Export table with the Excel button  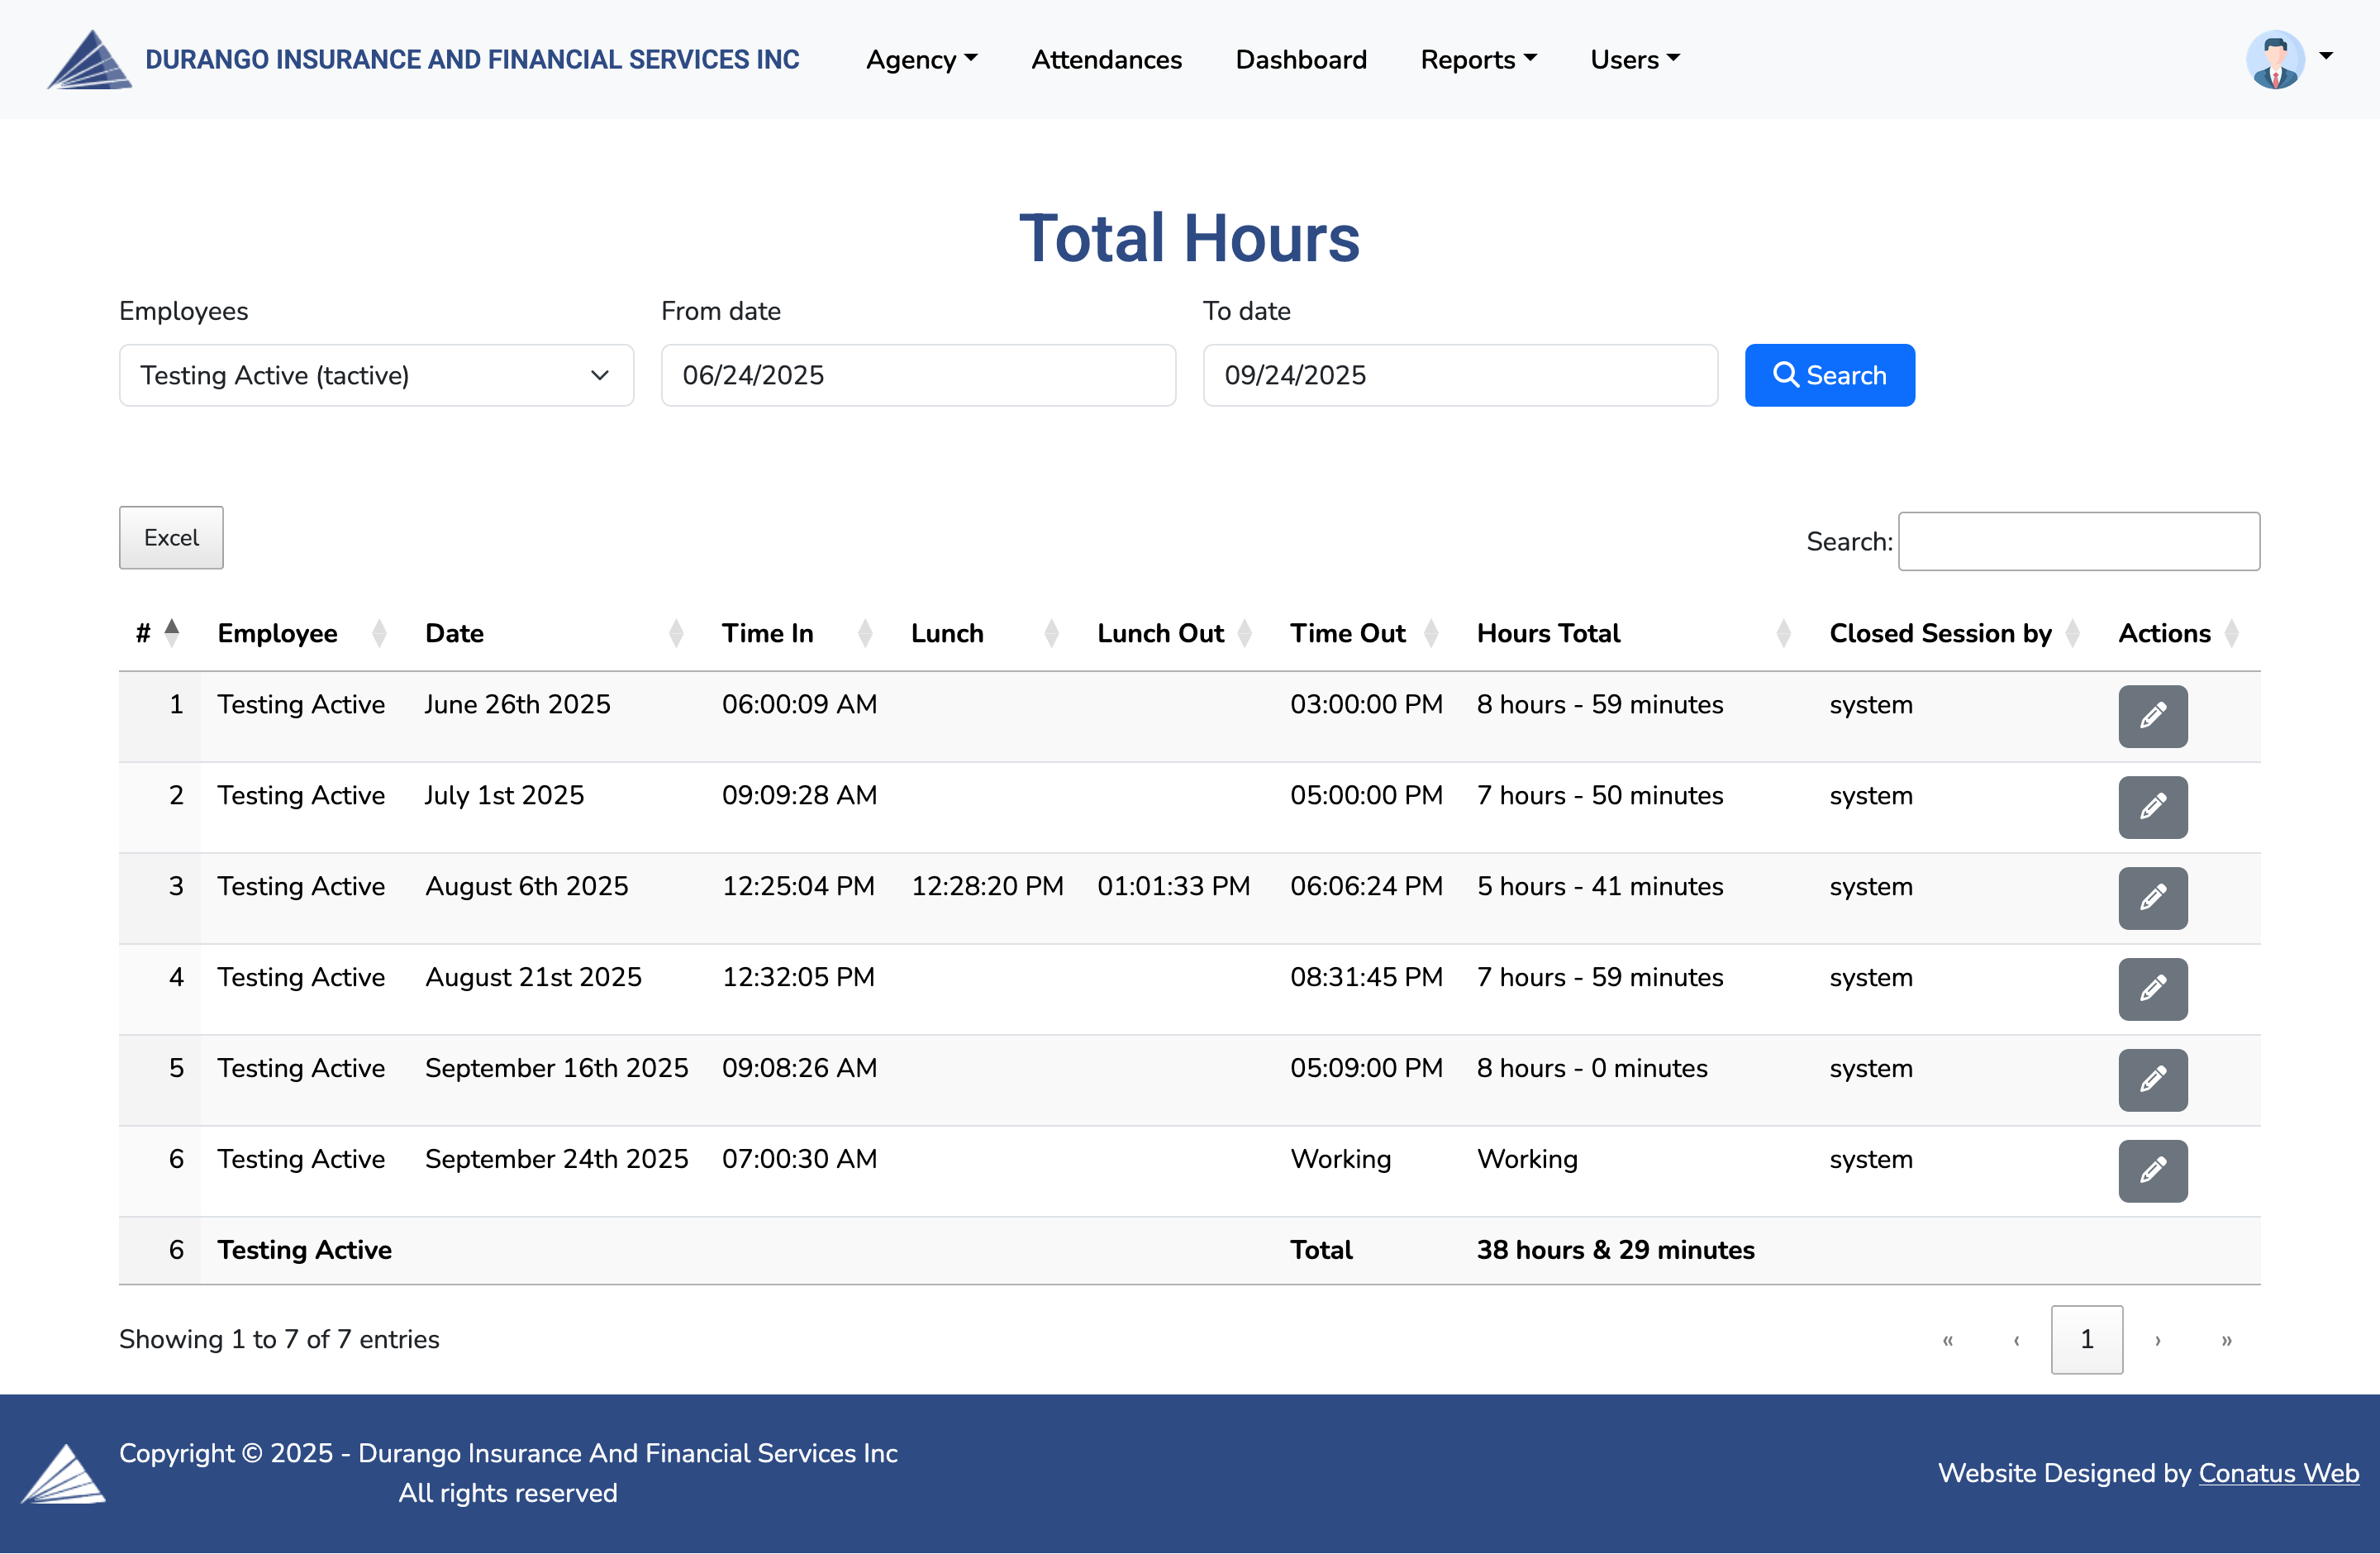coord(171,538)
